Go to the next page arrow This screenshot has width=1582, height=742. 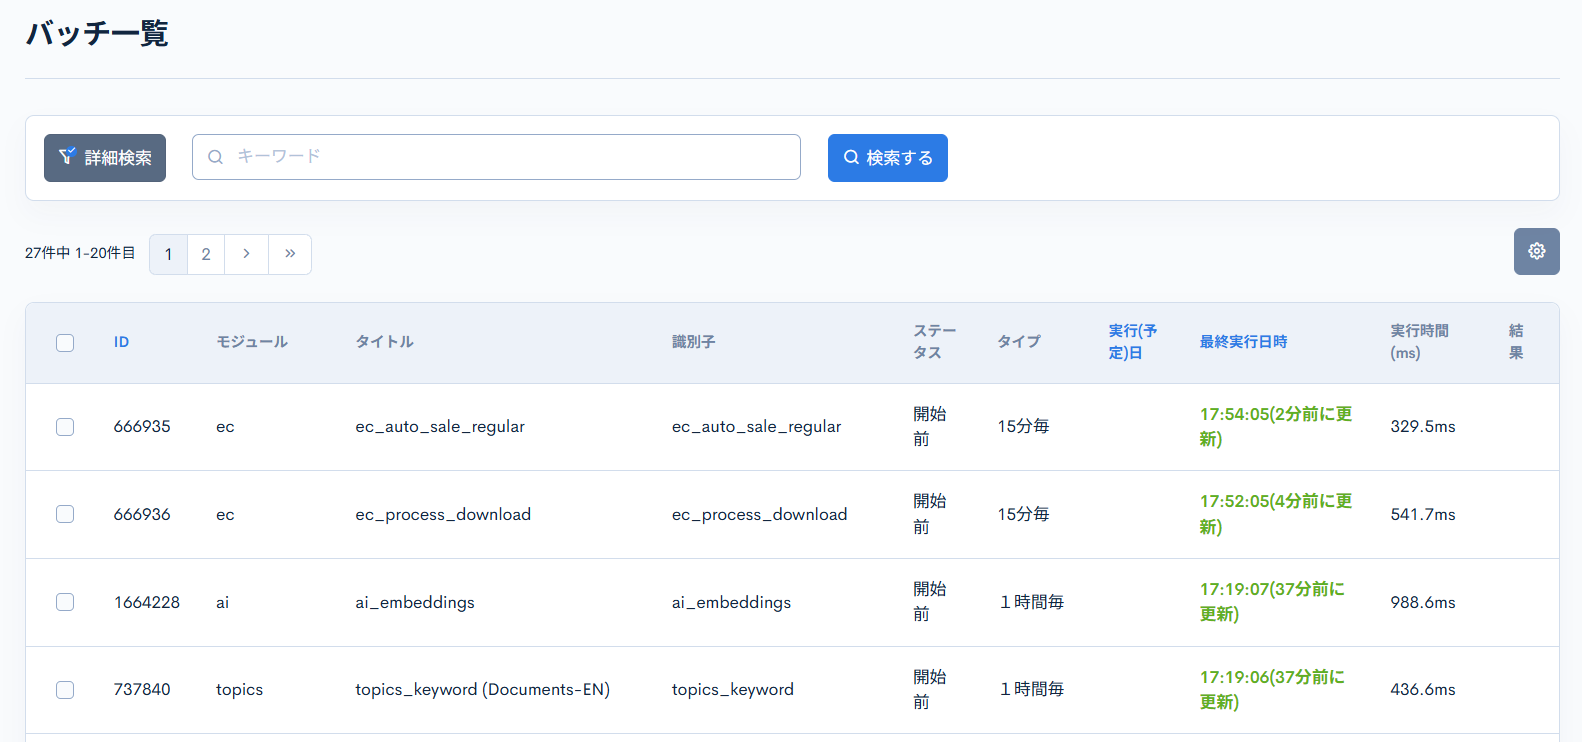[x=246, y=254]
